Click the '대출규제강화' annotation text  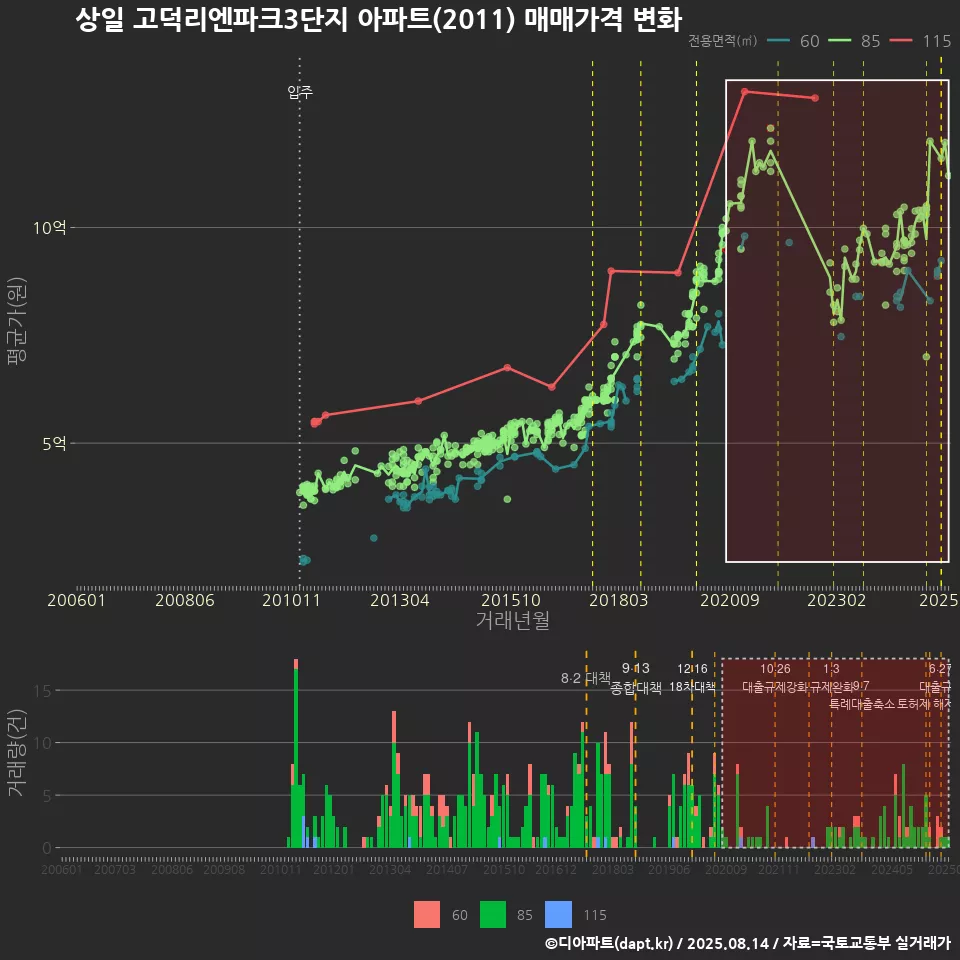pos(775,687)
